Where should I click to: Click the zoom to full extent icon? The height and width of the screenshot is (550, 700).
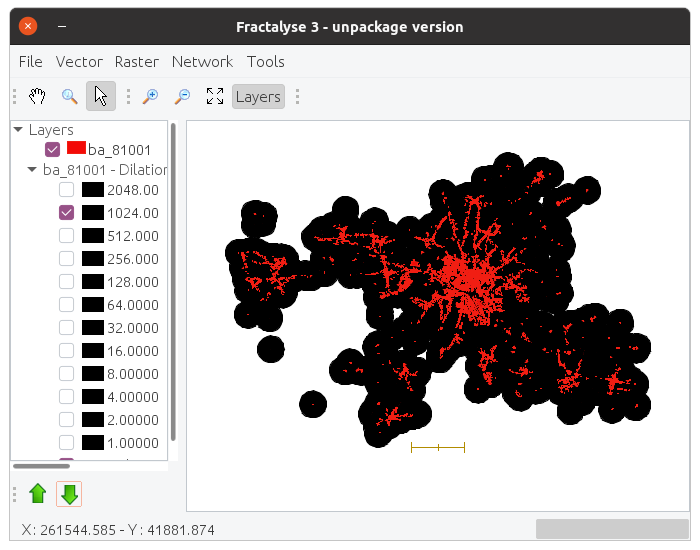coord(214,96)
